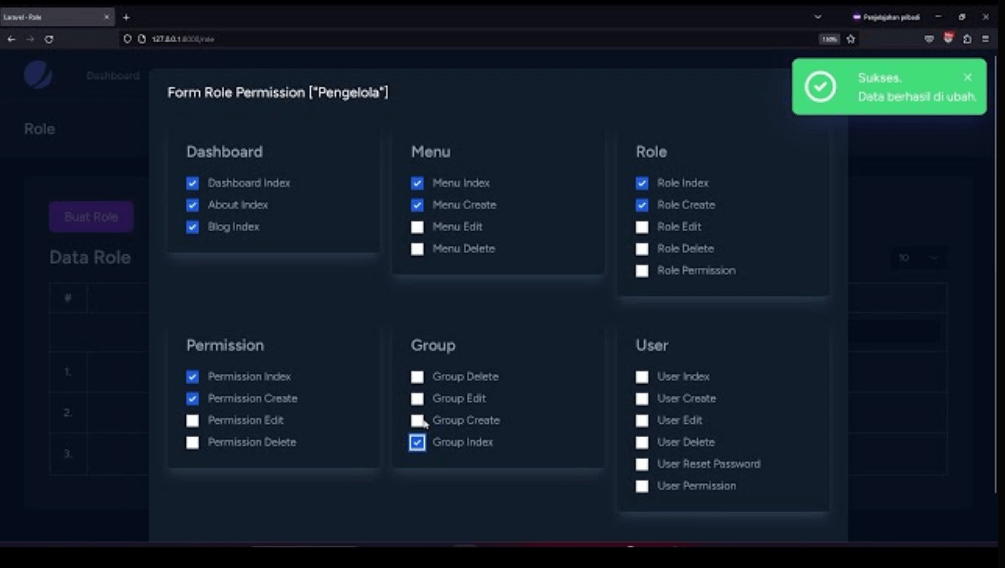Enable Permission Edit checkbox
Viewport: 1005px width, 568px height.
coord(192,421)
